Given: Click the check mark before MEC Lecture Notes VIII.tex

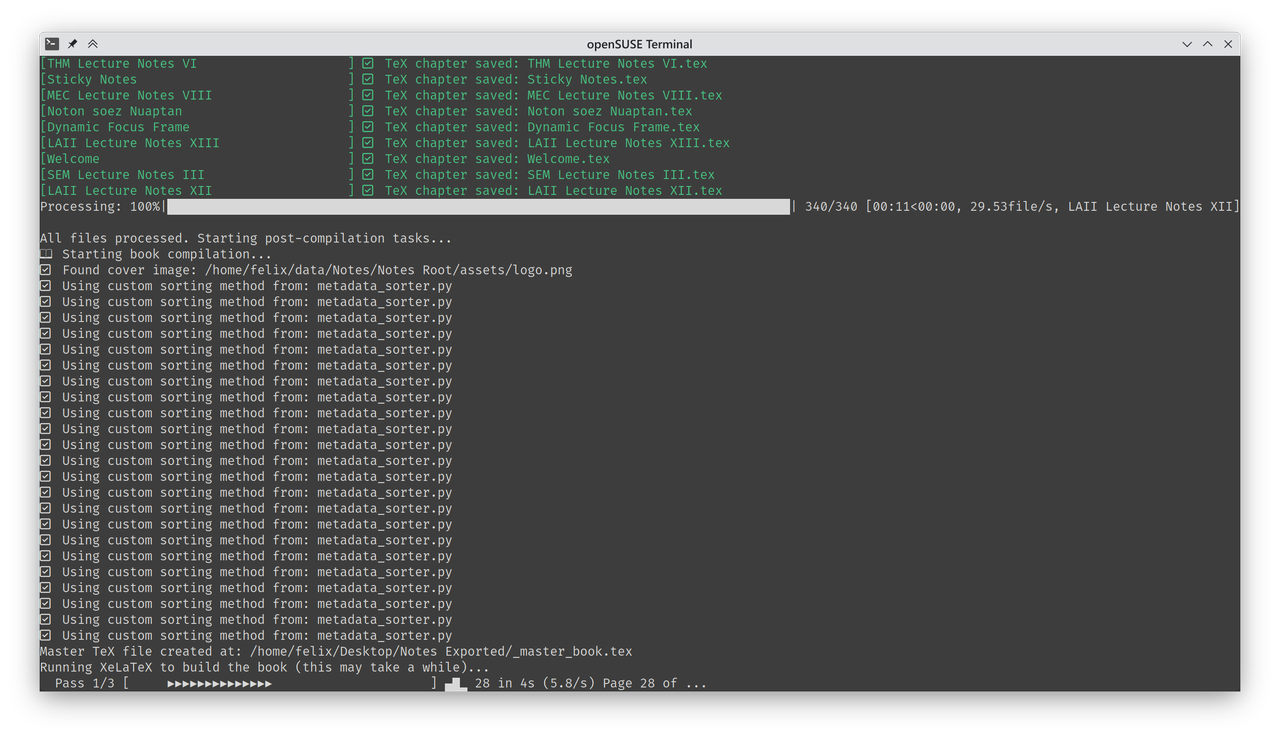Looking at the screenshot, I should [x=368, y=95].
